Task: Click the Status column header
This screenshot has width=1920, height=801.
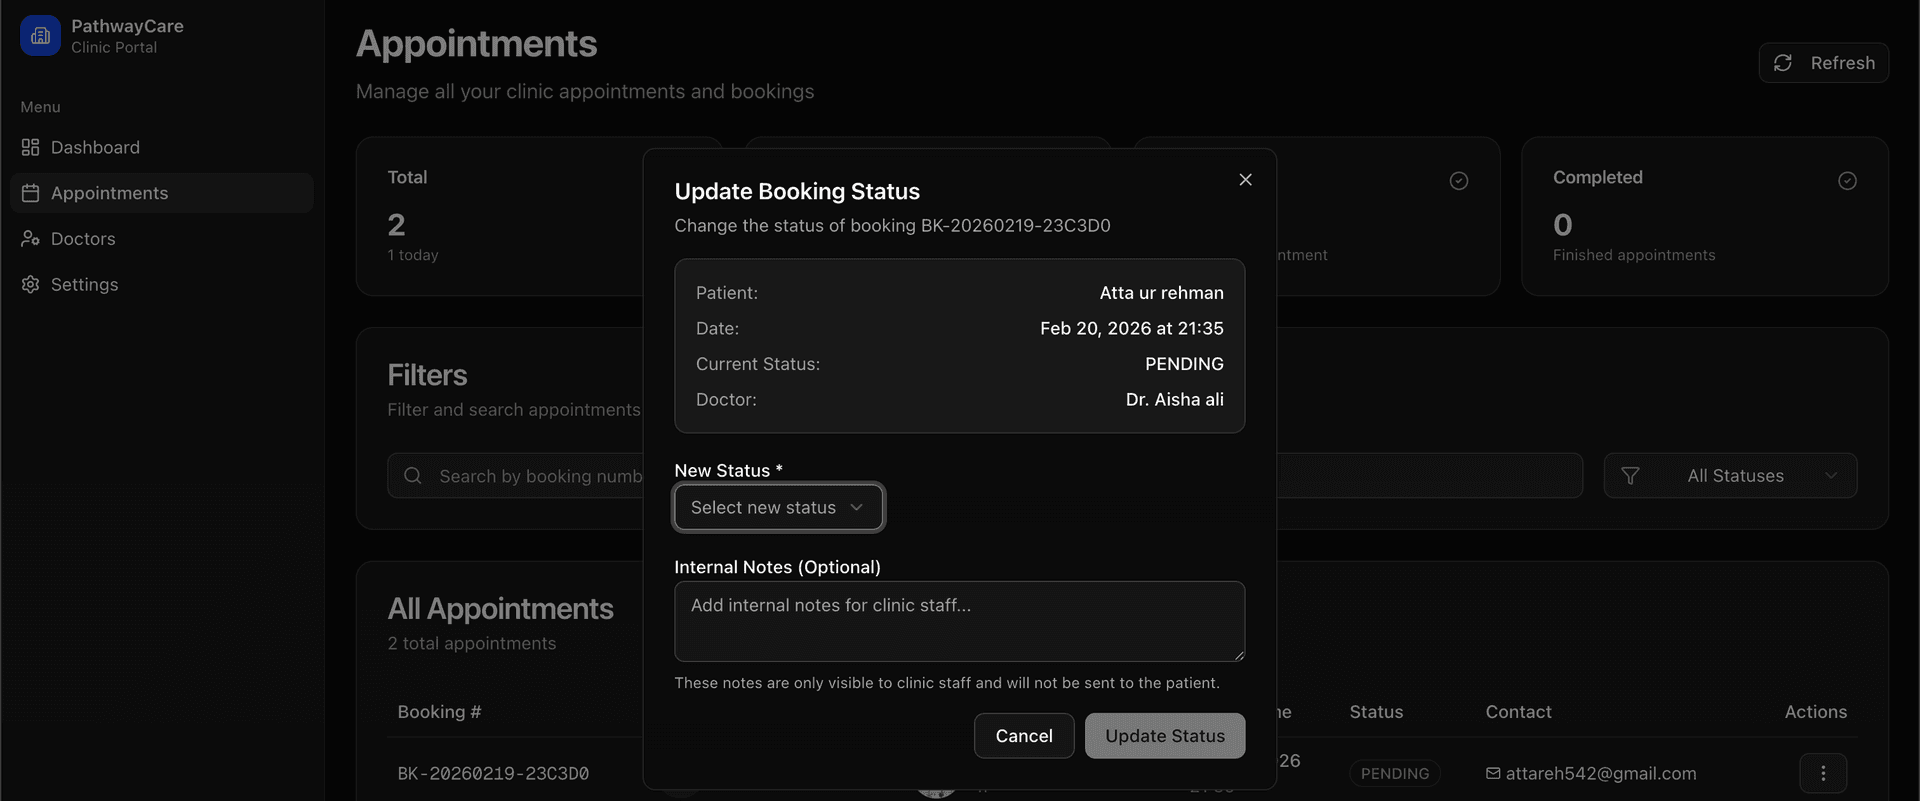Action: [1376, 712]
